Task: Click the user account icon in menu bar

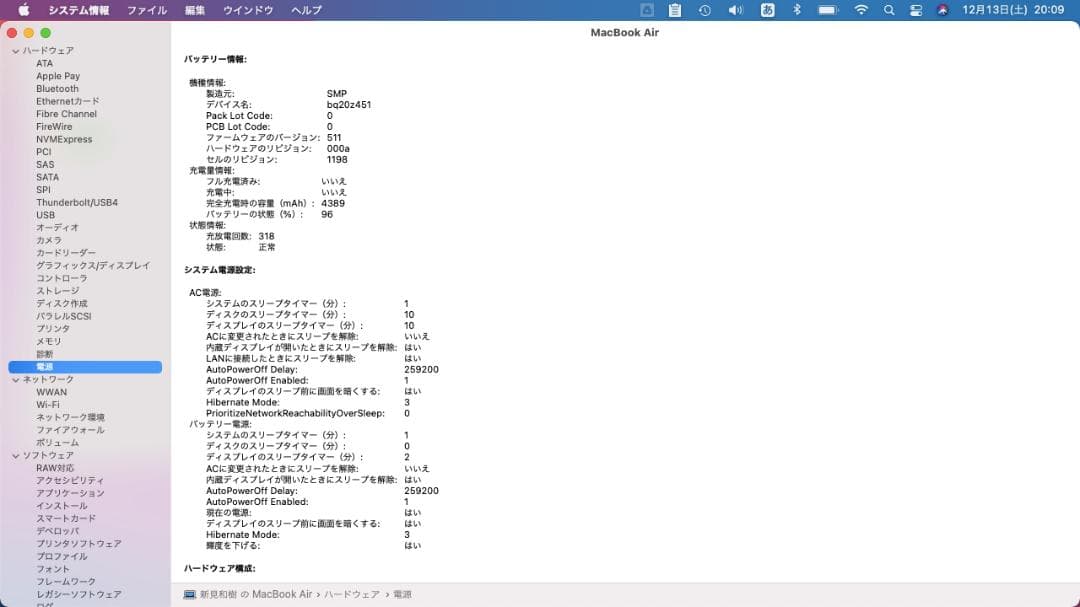Action: tap(943, 9)
